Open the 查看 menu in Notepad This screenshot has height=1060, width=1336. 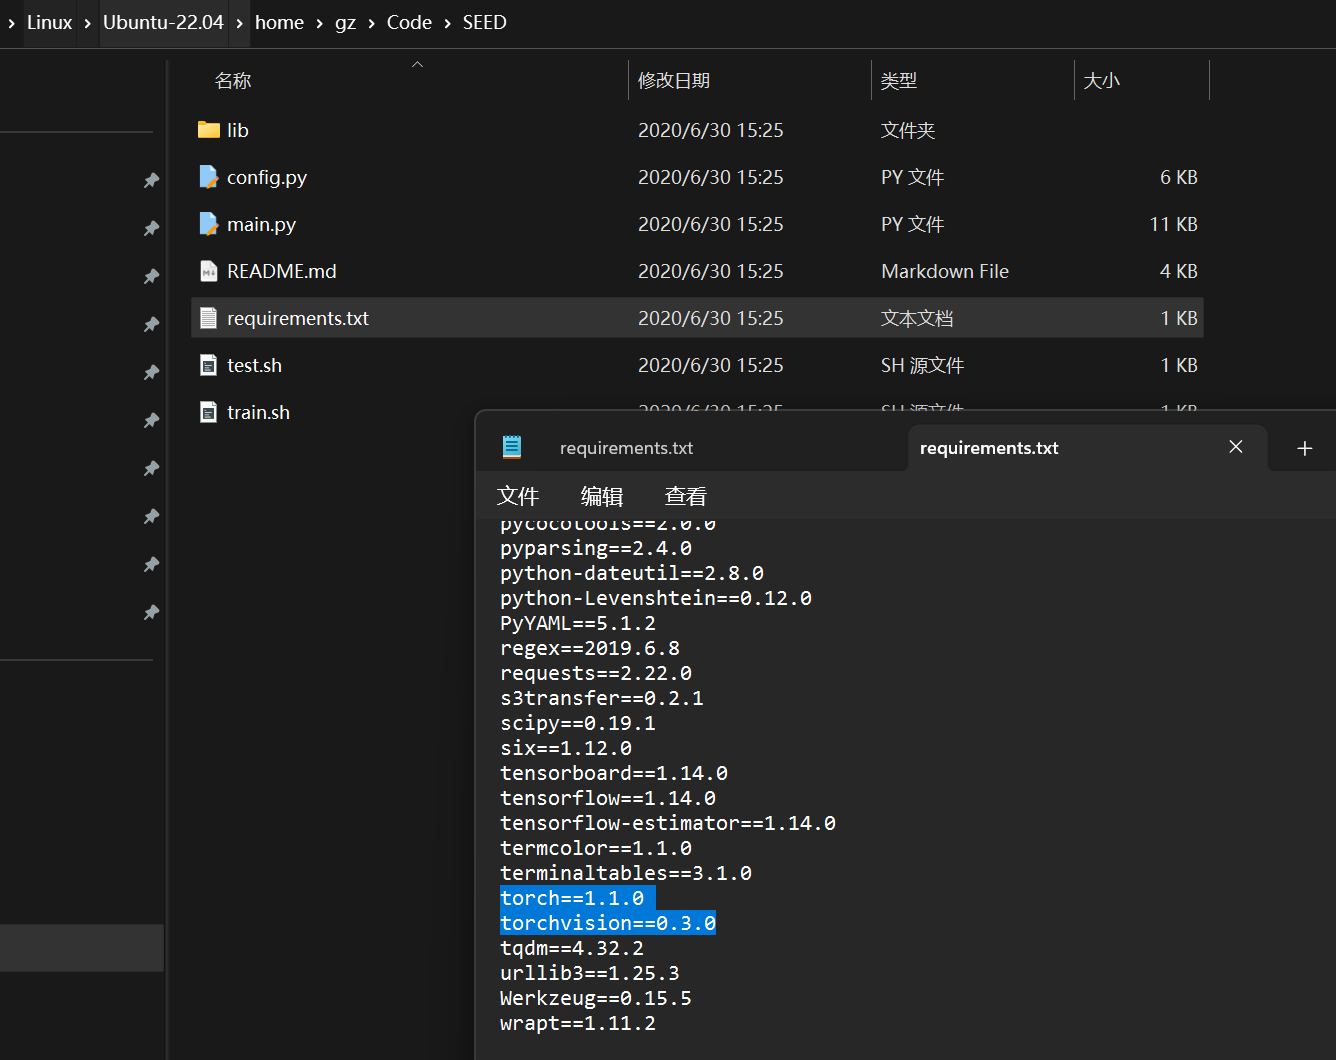[686, 496]
